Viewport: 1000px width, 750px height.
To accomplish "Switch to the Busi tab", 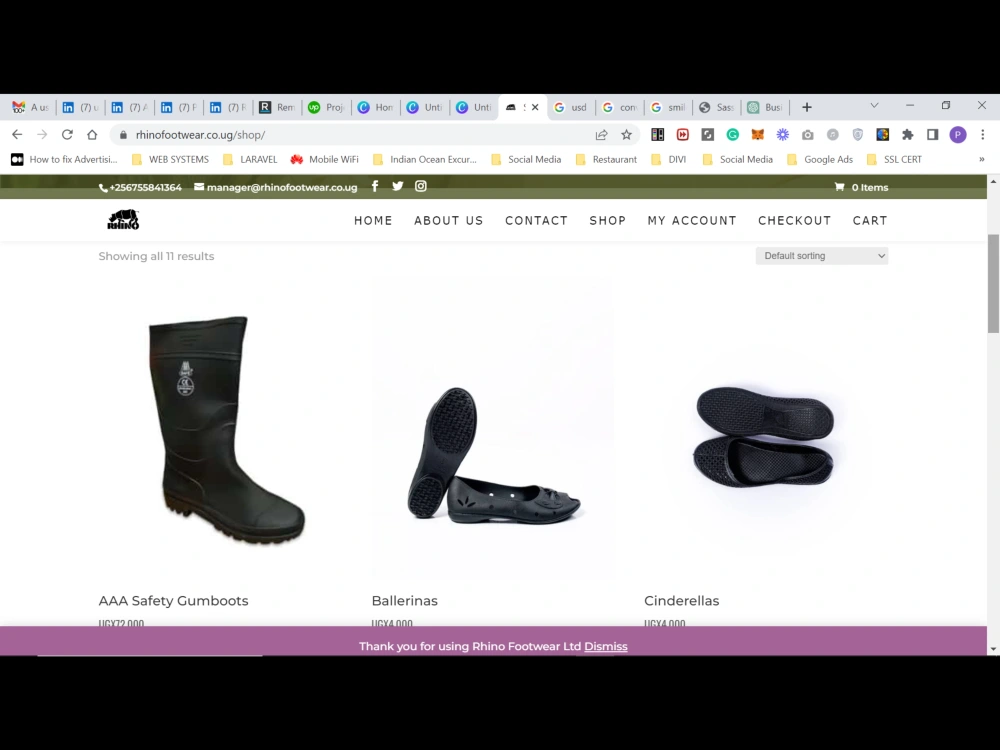I will 765,107.
